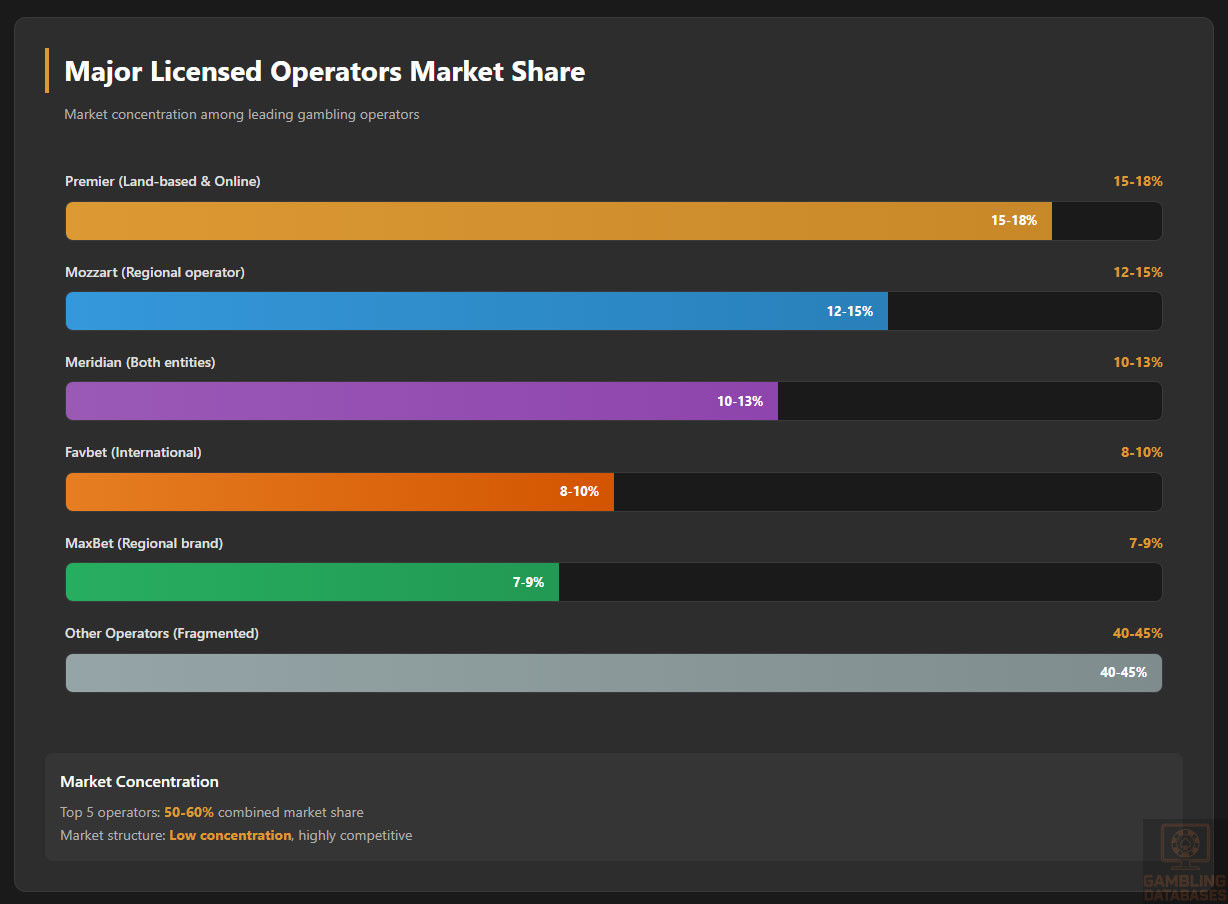The image size is (1228, 904).
Task: Click the subtitle about market concentration
Action: tap(242, 114)
